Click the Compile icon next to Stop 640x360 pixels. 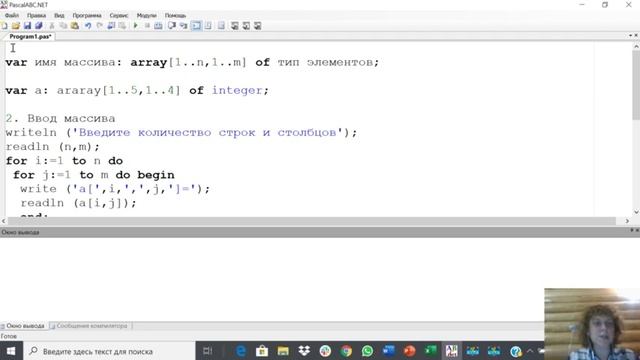158,26
